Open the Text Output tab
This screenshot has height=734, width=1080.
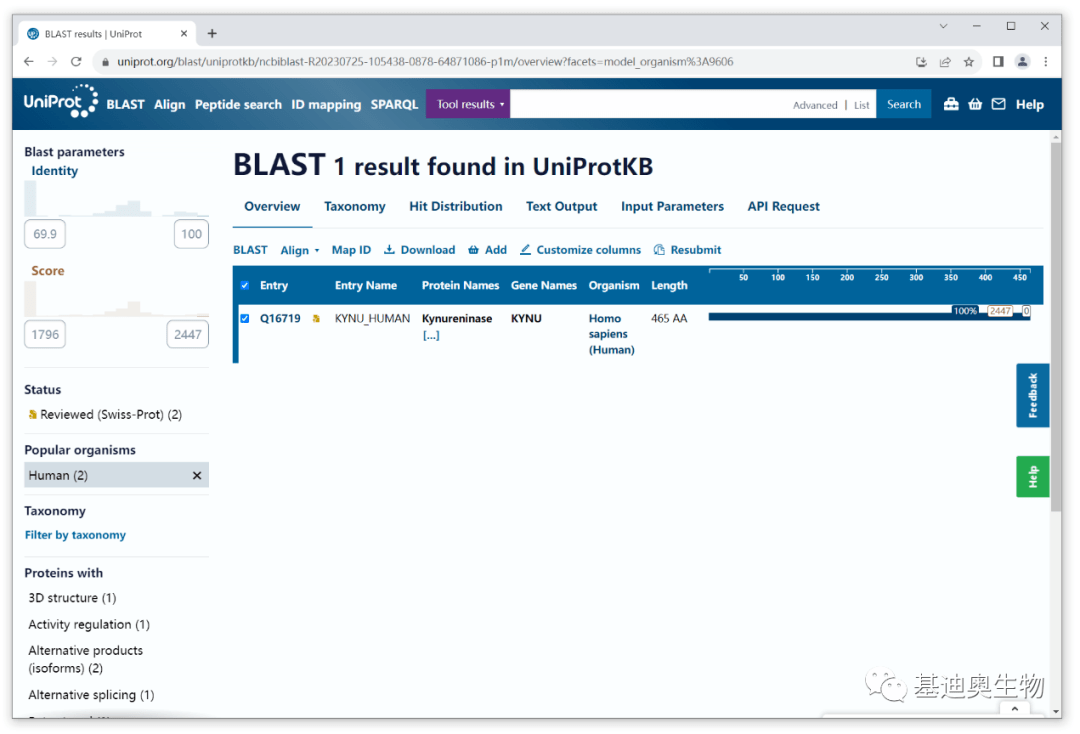561,206
